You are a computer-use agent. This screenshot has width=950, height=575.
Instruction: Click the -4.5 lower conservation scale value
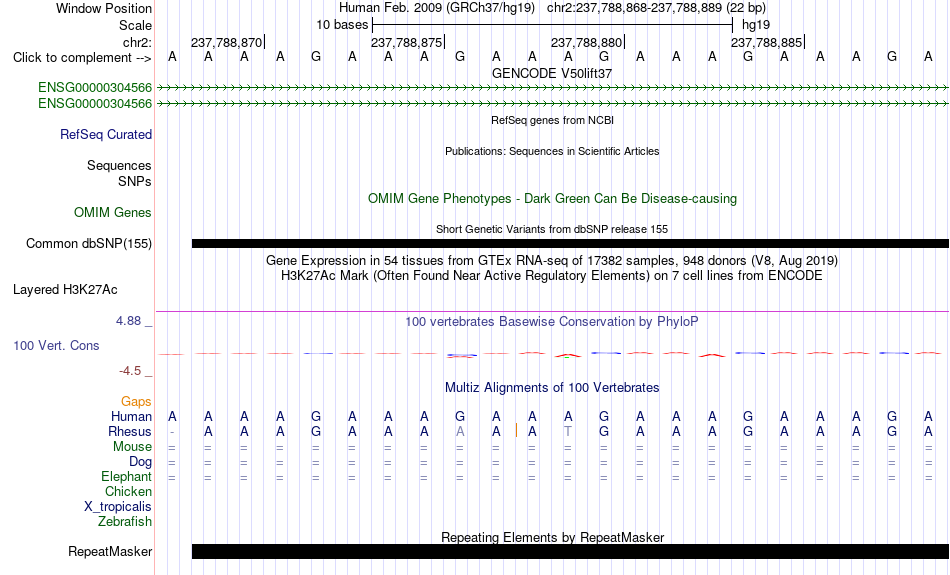130,371
